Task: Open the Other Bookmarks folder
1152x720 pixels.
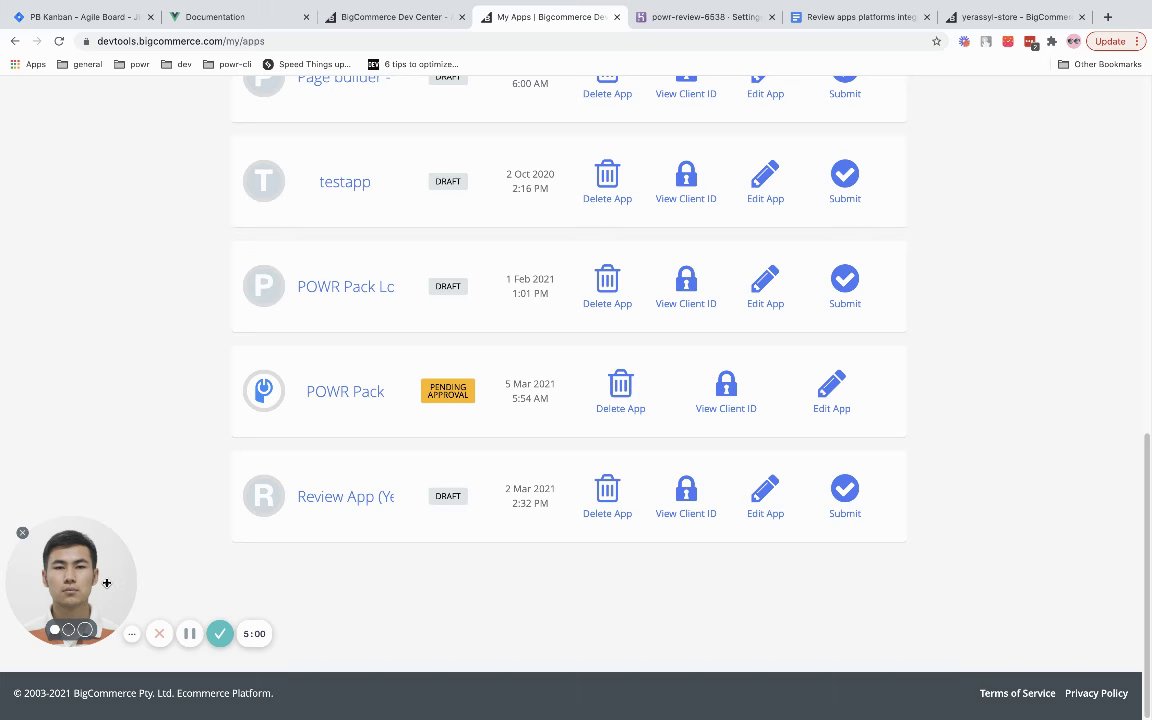Action: click(1099, 64)
